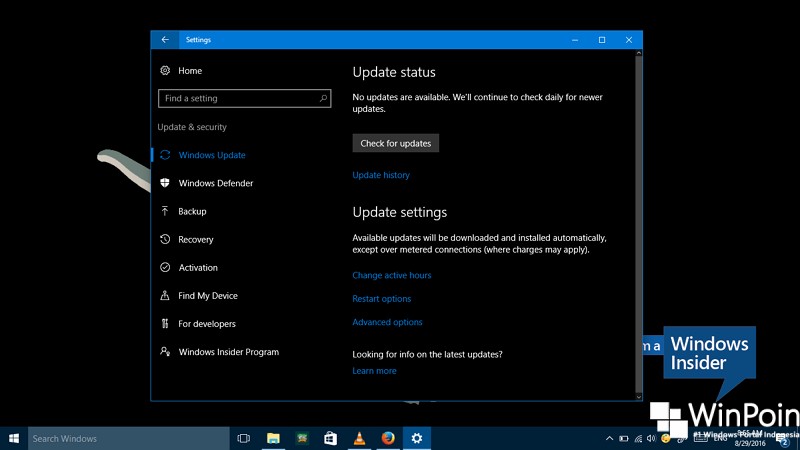The width and height of the screenshot is (800, 450).
Task: Click the Settings window vertical scrollbar
Action: point(638,224)
